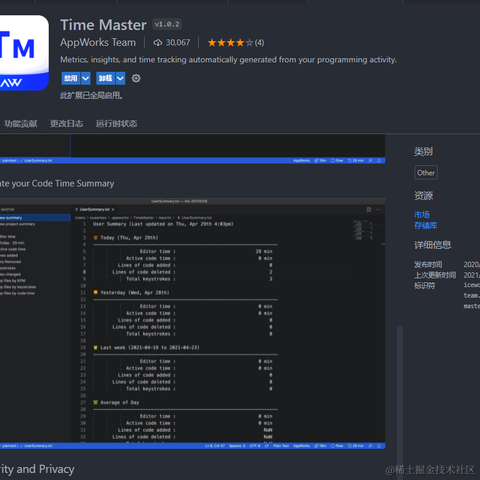Click the Time Master extension title
The height and width of the screenshot is (480, 480).
103,25
